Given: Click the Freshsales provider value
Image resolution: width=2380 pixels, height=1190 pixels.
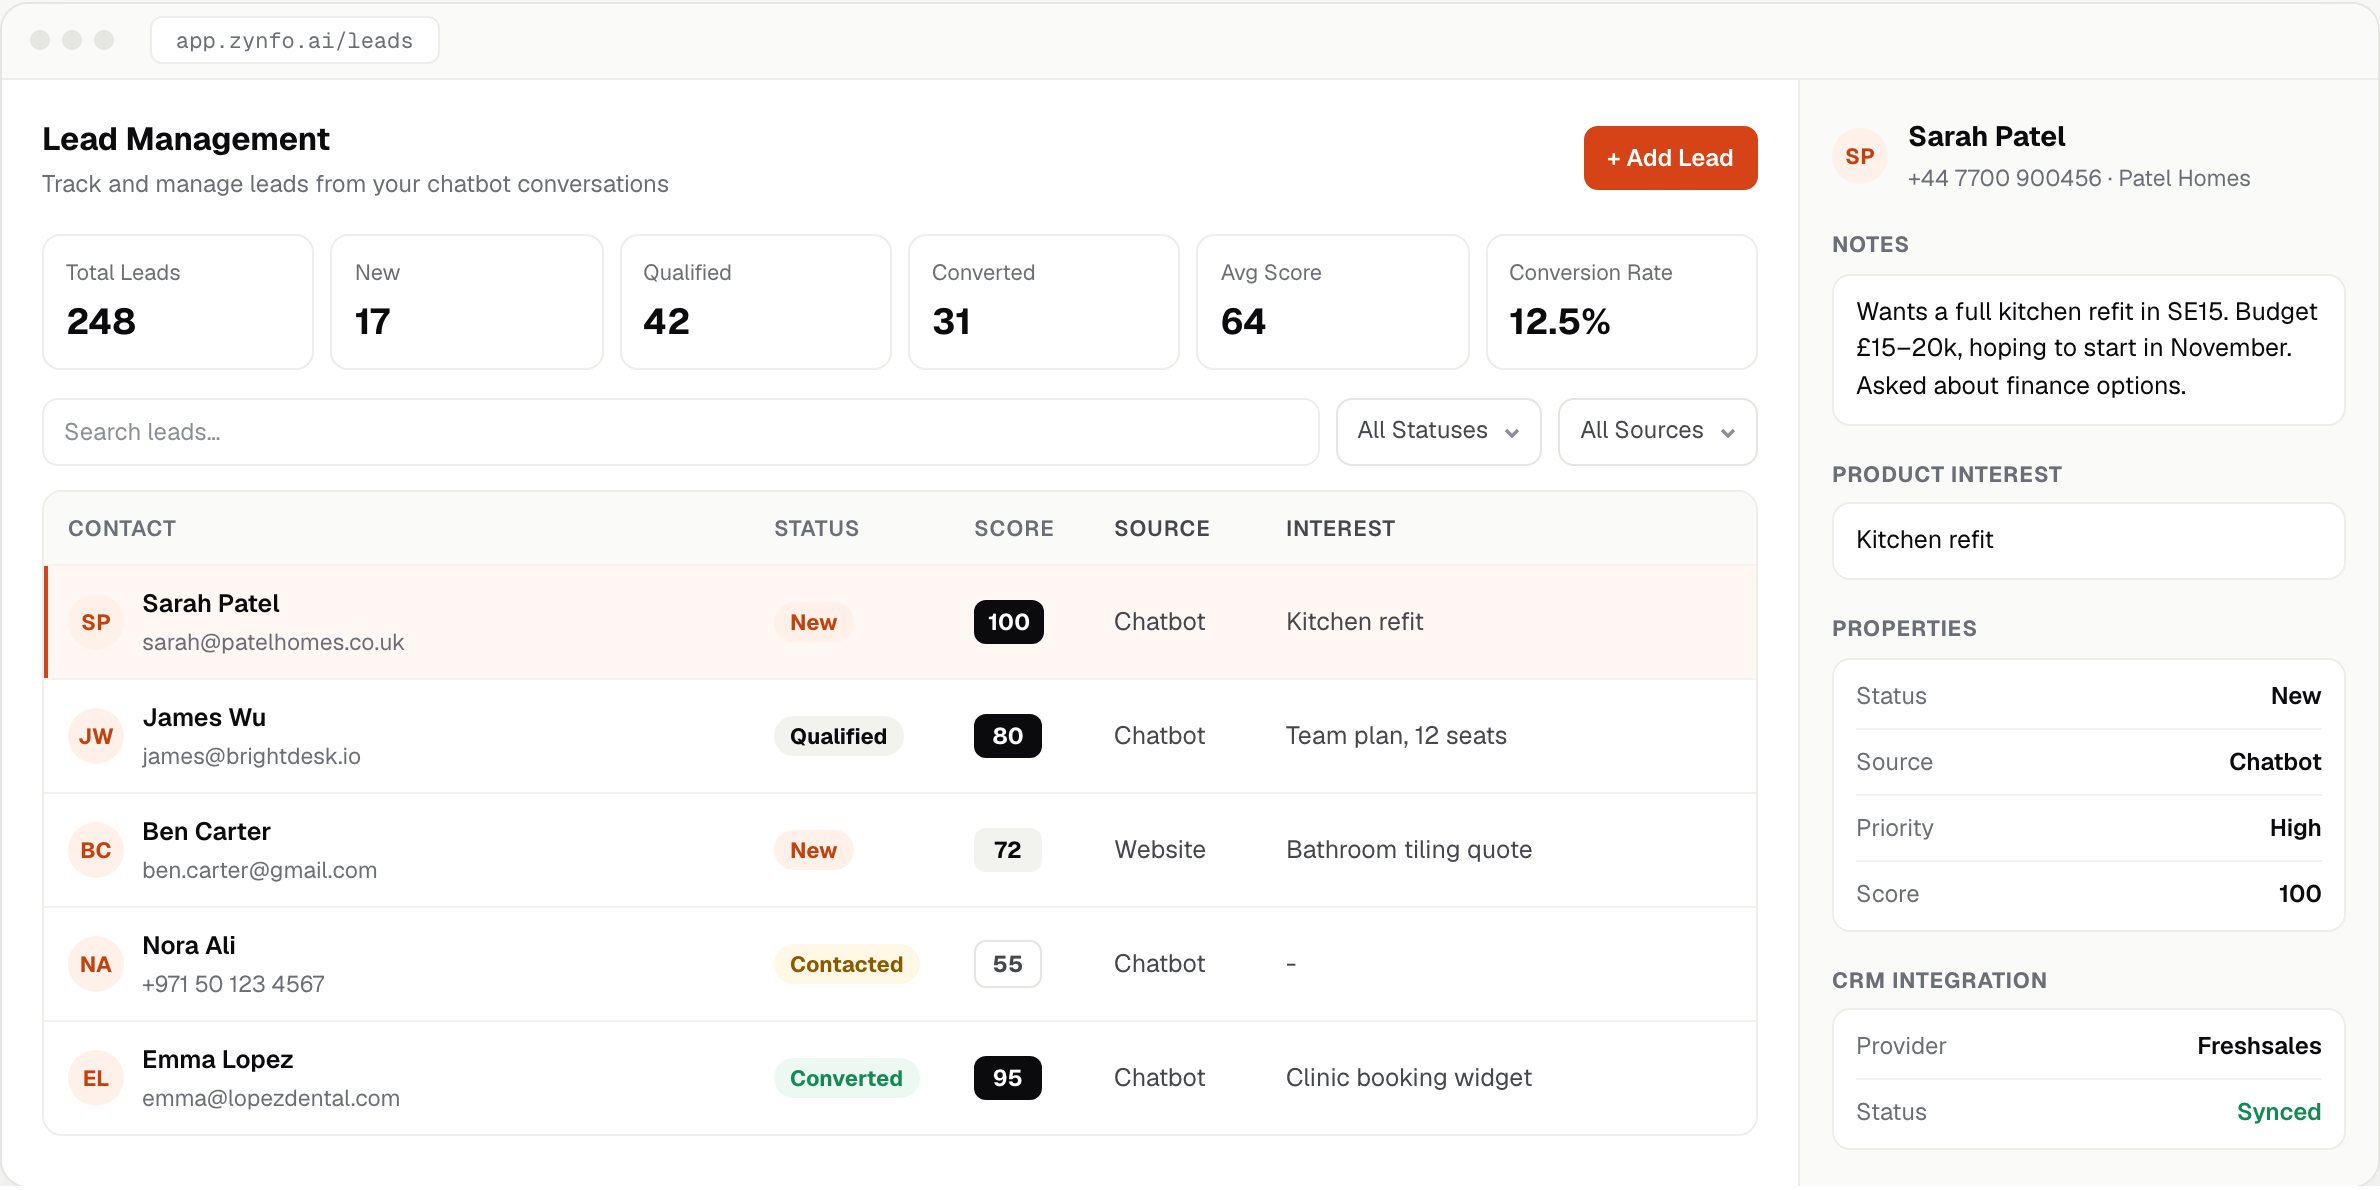Looking at the screenshot, I should tap(2259, 1046).
